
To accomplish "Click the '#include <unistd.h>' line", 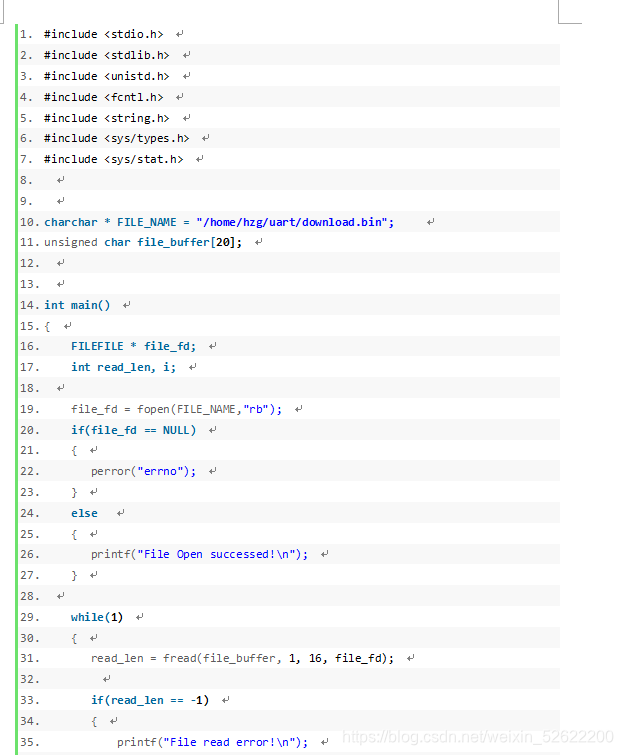I will coord(106,76).
